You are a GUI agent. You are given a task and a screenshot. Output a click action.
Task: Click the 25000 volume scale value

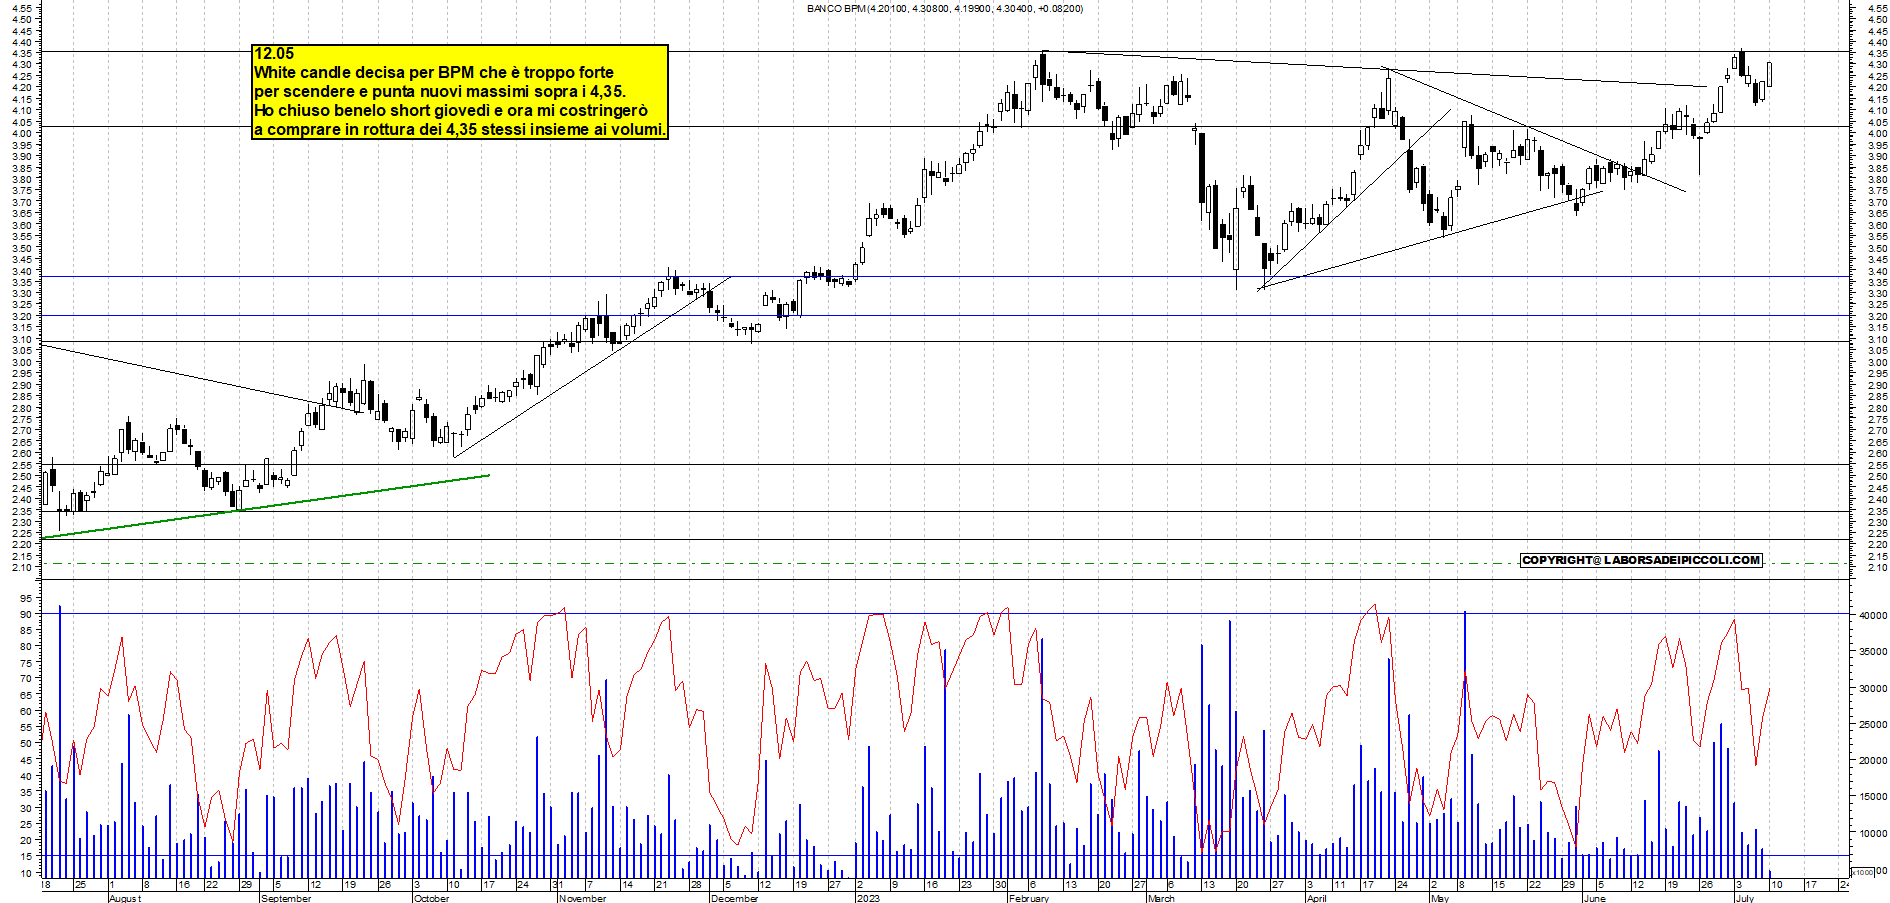pos(1873,724)
